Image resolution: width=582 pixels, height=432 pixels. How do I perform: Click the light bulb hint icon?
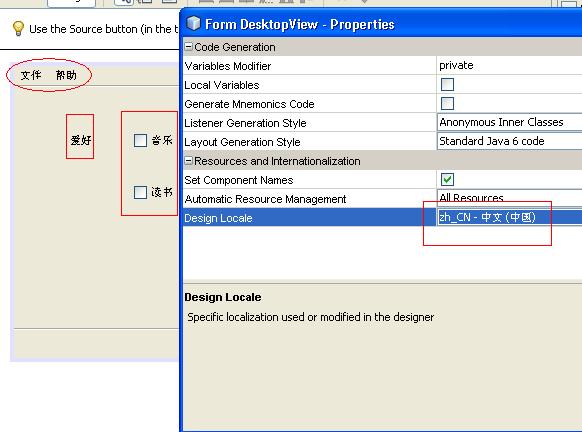click(18, 29)
